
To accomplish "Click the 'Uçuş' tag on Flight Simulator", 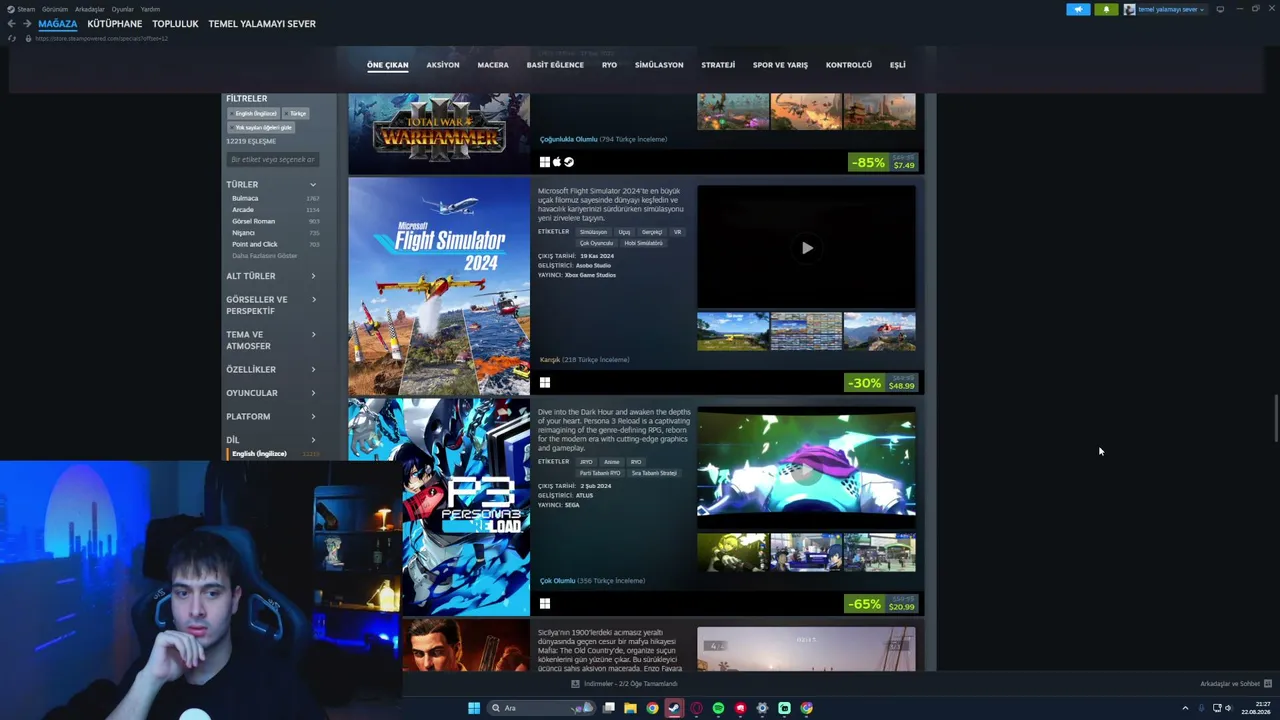I will click(x=624, y=232).
